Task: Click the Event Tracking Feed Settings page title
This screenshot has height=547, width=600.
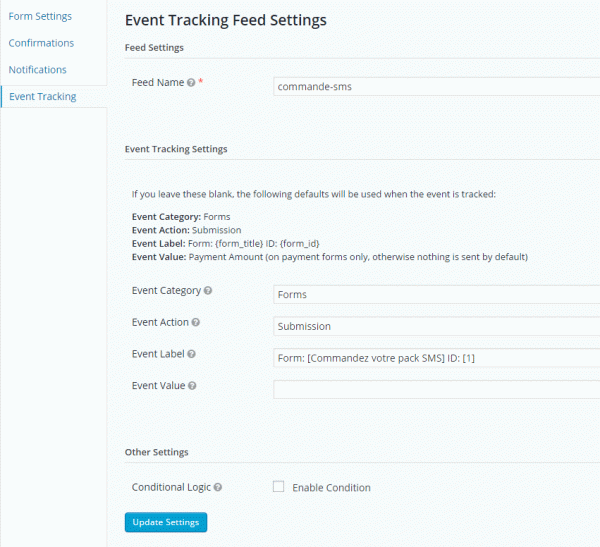Action: pyautogui.click(x=225, y=19)
